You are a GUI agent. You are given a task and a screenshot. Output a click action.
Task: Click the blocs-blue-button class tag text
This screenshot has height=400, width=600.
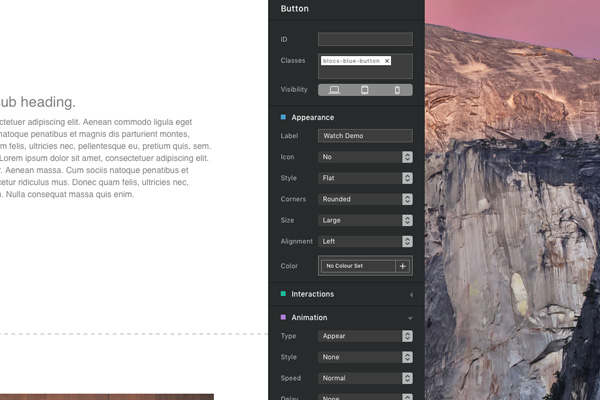351,61
